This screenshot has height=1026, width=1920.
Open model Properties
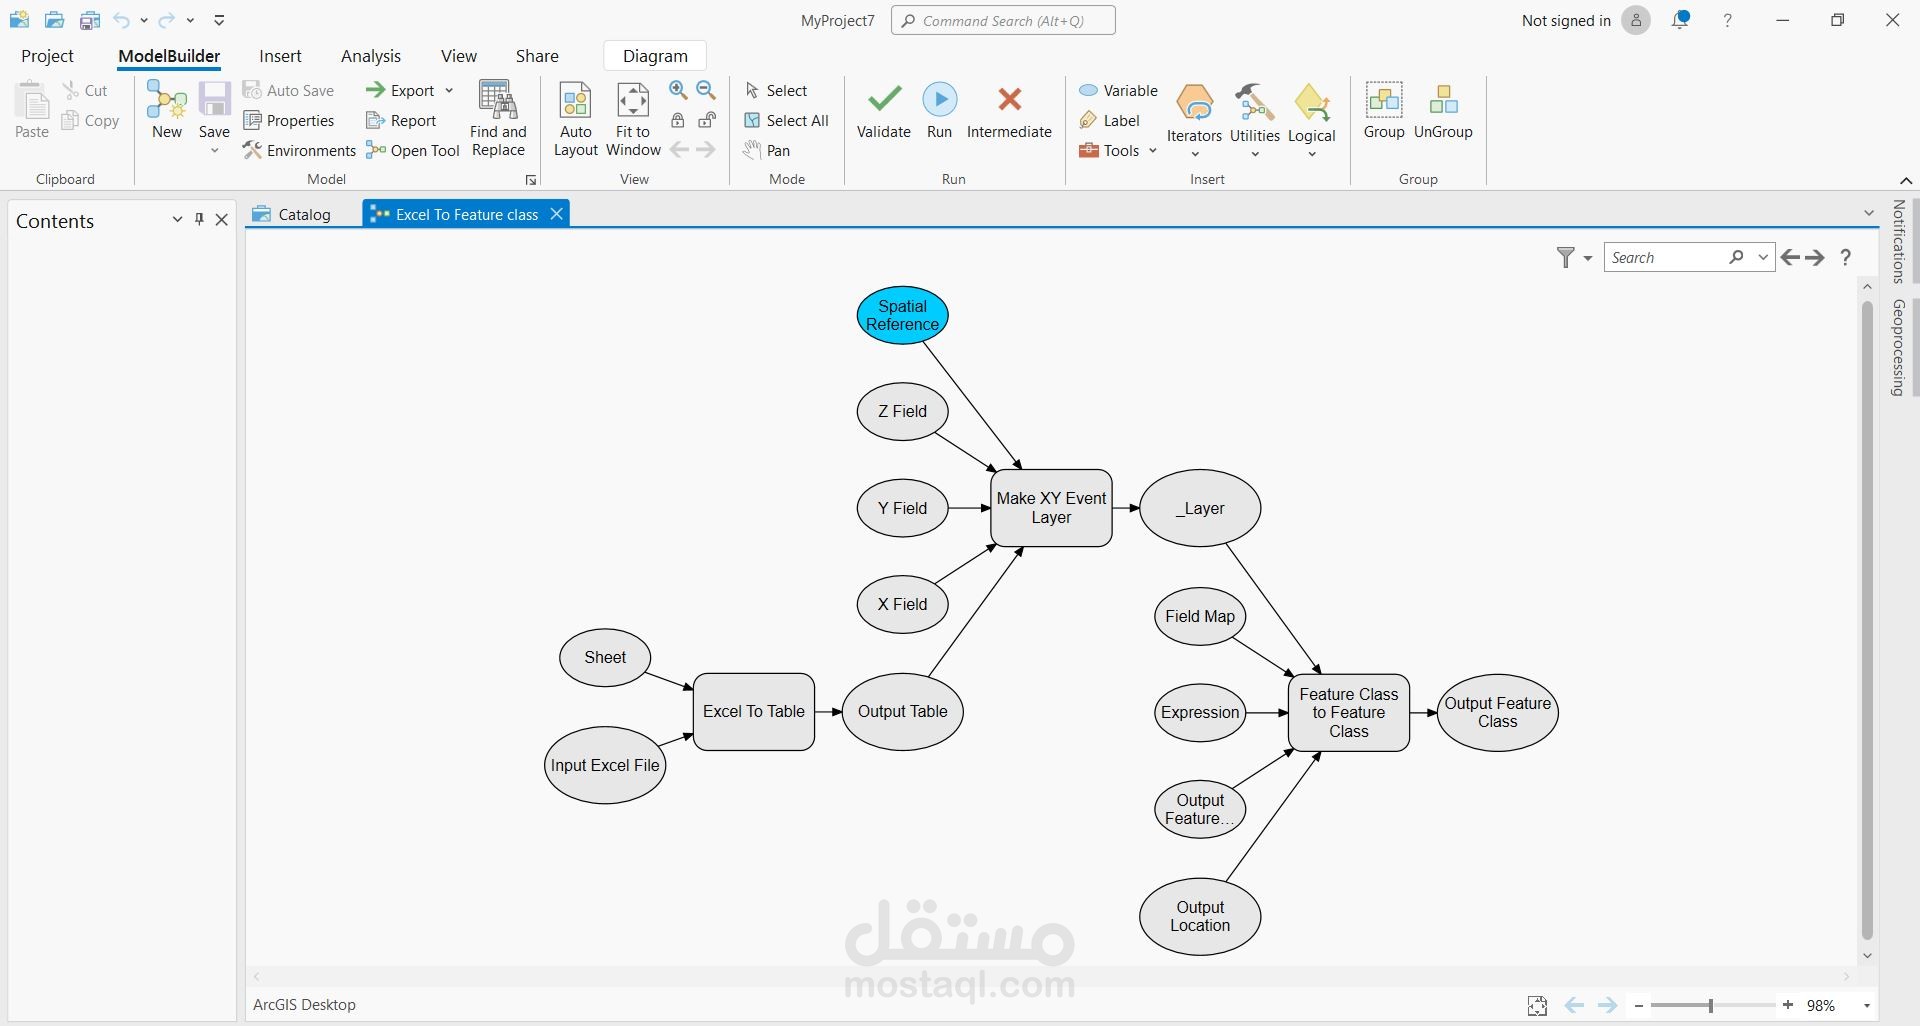[289, 120]
